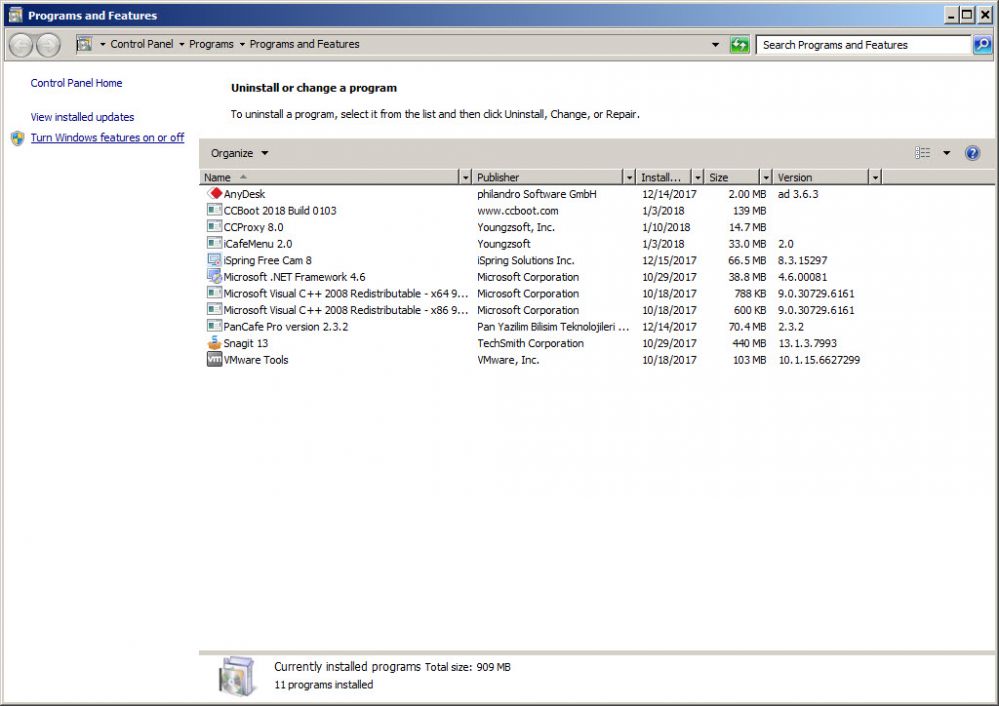
Task: Select CCBoot 2018 Build 0103 entry
Action: pyautogui.click(x=280, y=210)
